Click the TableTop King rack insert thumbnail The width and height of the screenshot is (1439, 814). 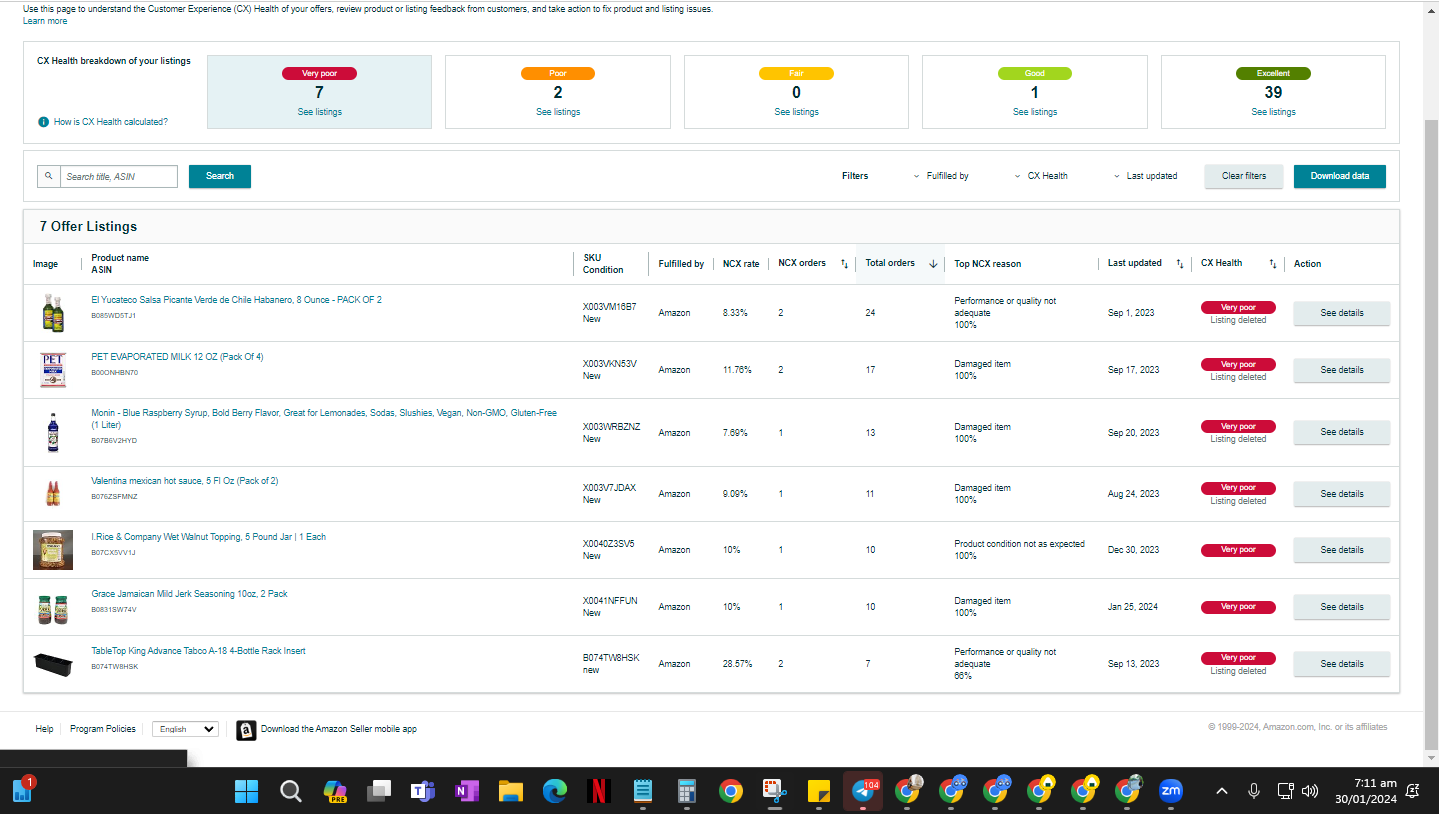click(x=53, y=664)
